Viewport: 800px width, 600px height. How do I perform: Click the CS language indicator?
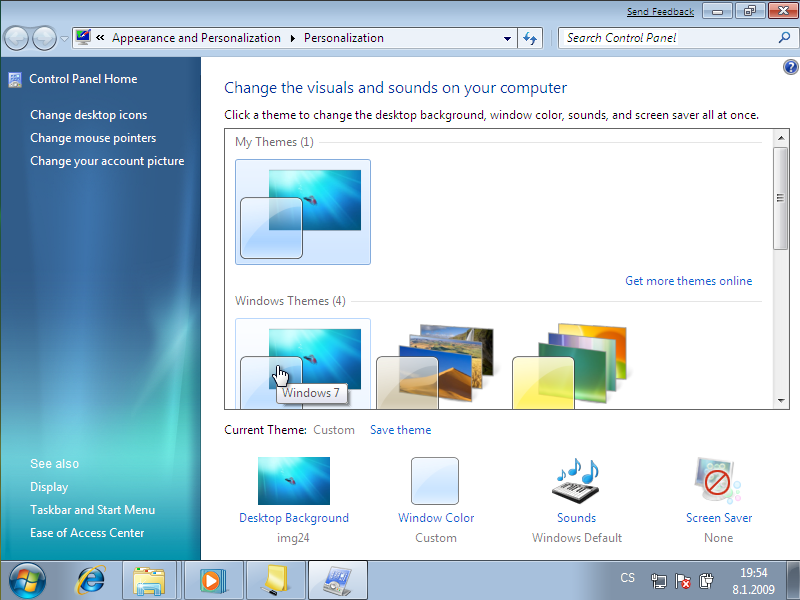click(x=628, y=578)
